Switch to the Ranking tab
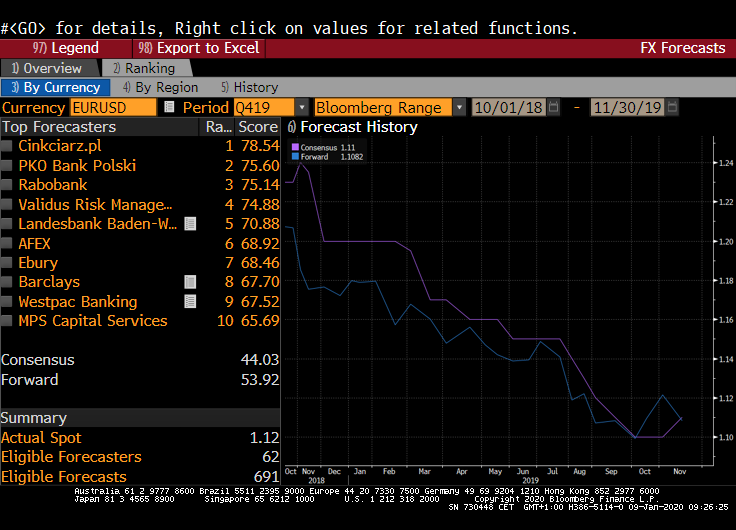 [x=143, y=68]
